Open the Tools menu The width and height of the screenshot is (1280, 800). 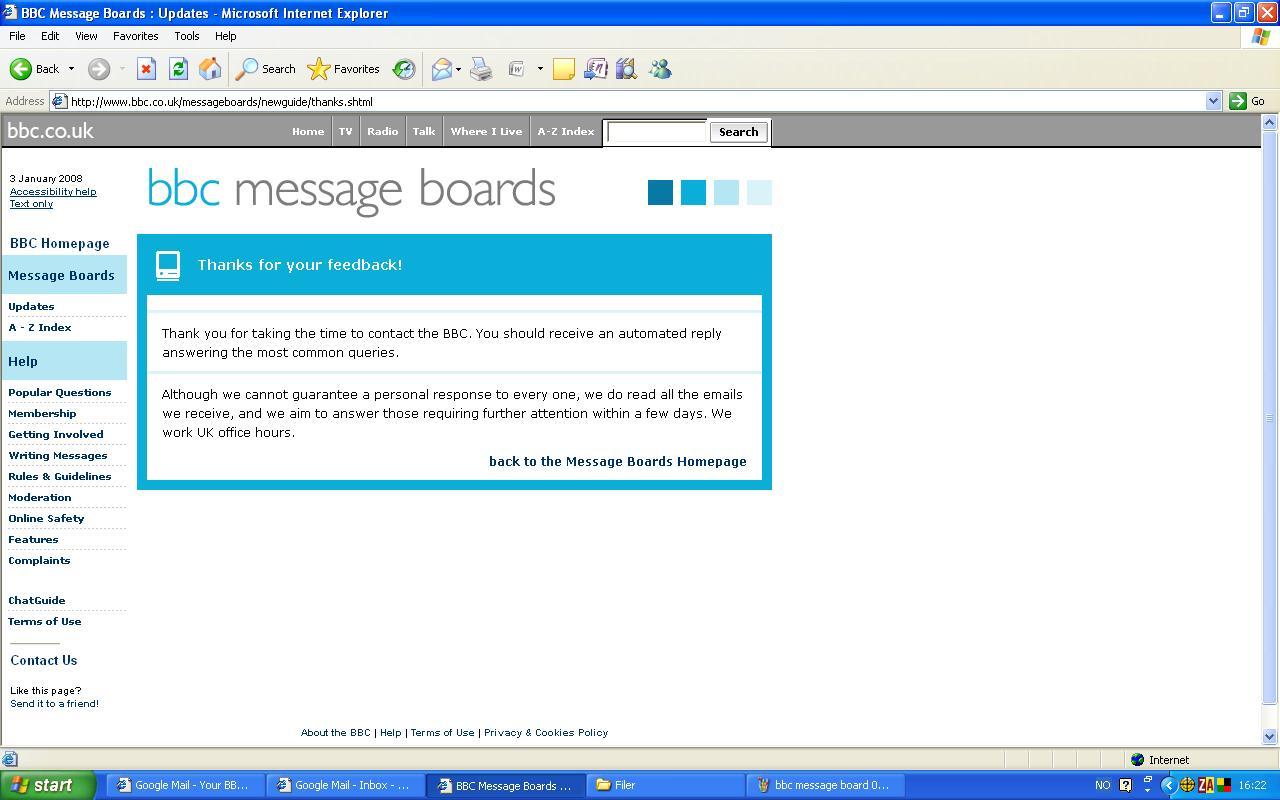coord(187,36)
